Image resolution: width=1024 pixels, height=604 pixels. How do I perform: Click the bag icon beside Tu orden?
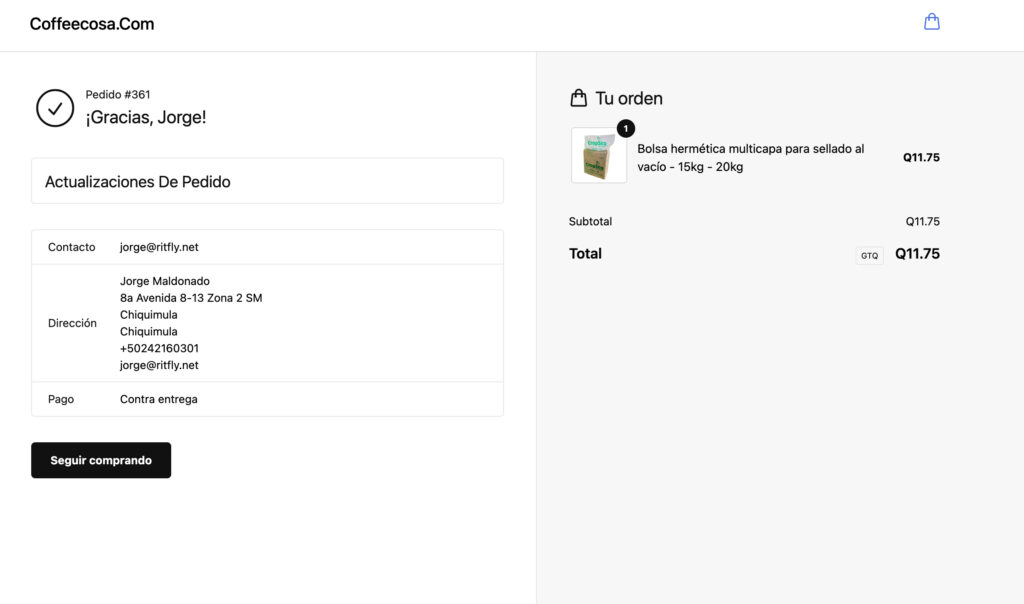(x=578, y=98)
